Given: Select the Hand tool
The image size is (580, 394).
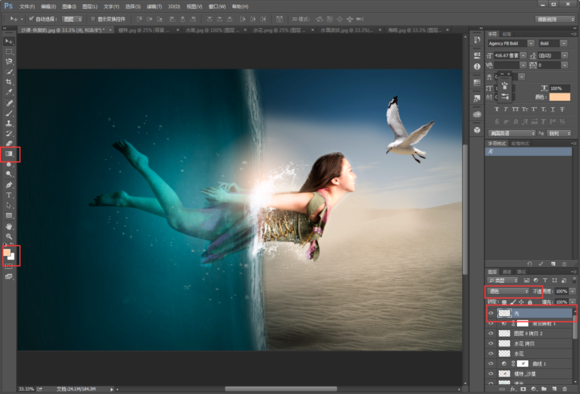Looking at the screenshot, I should click(x=9, y=226).
